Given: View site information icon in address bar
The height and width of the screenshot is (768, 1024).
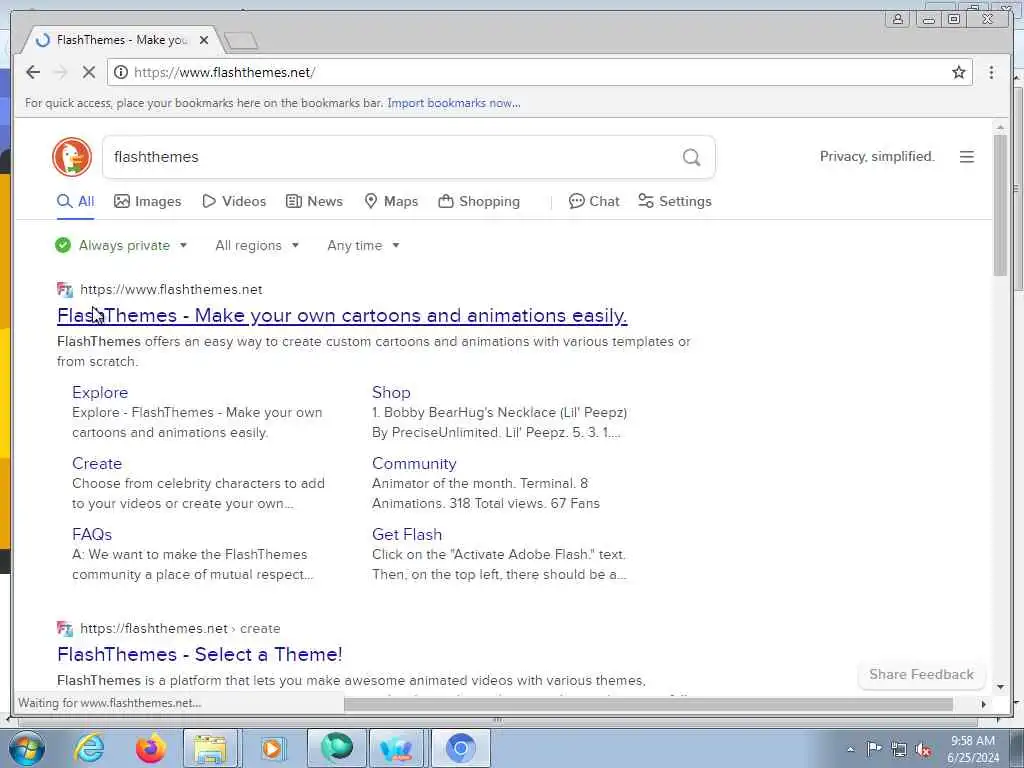Looking at the screenshot, I should tap(121, 72).
